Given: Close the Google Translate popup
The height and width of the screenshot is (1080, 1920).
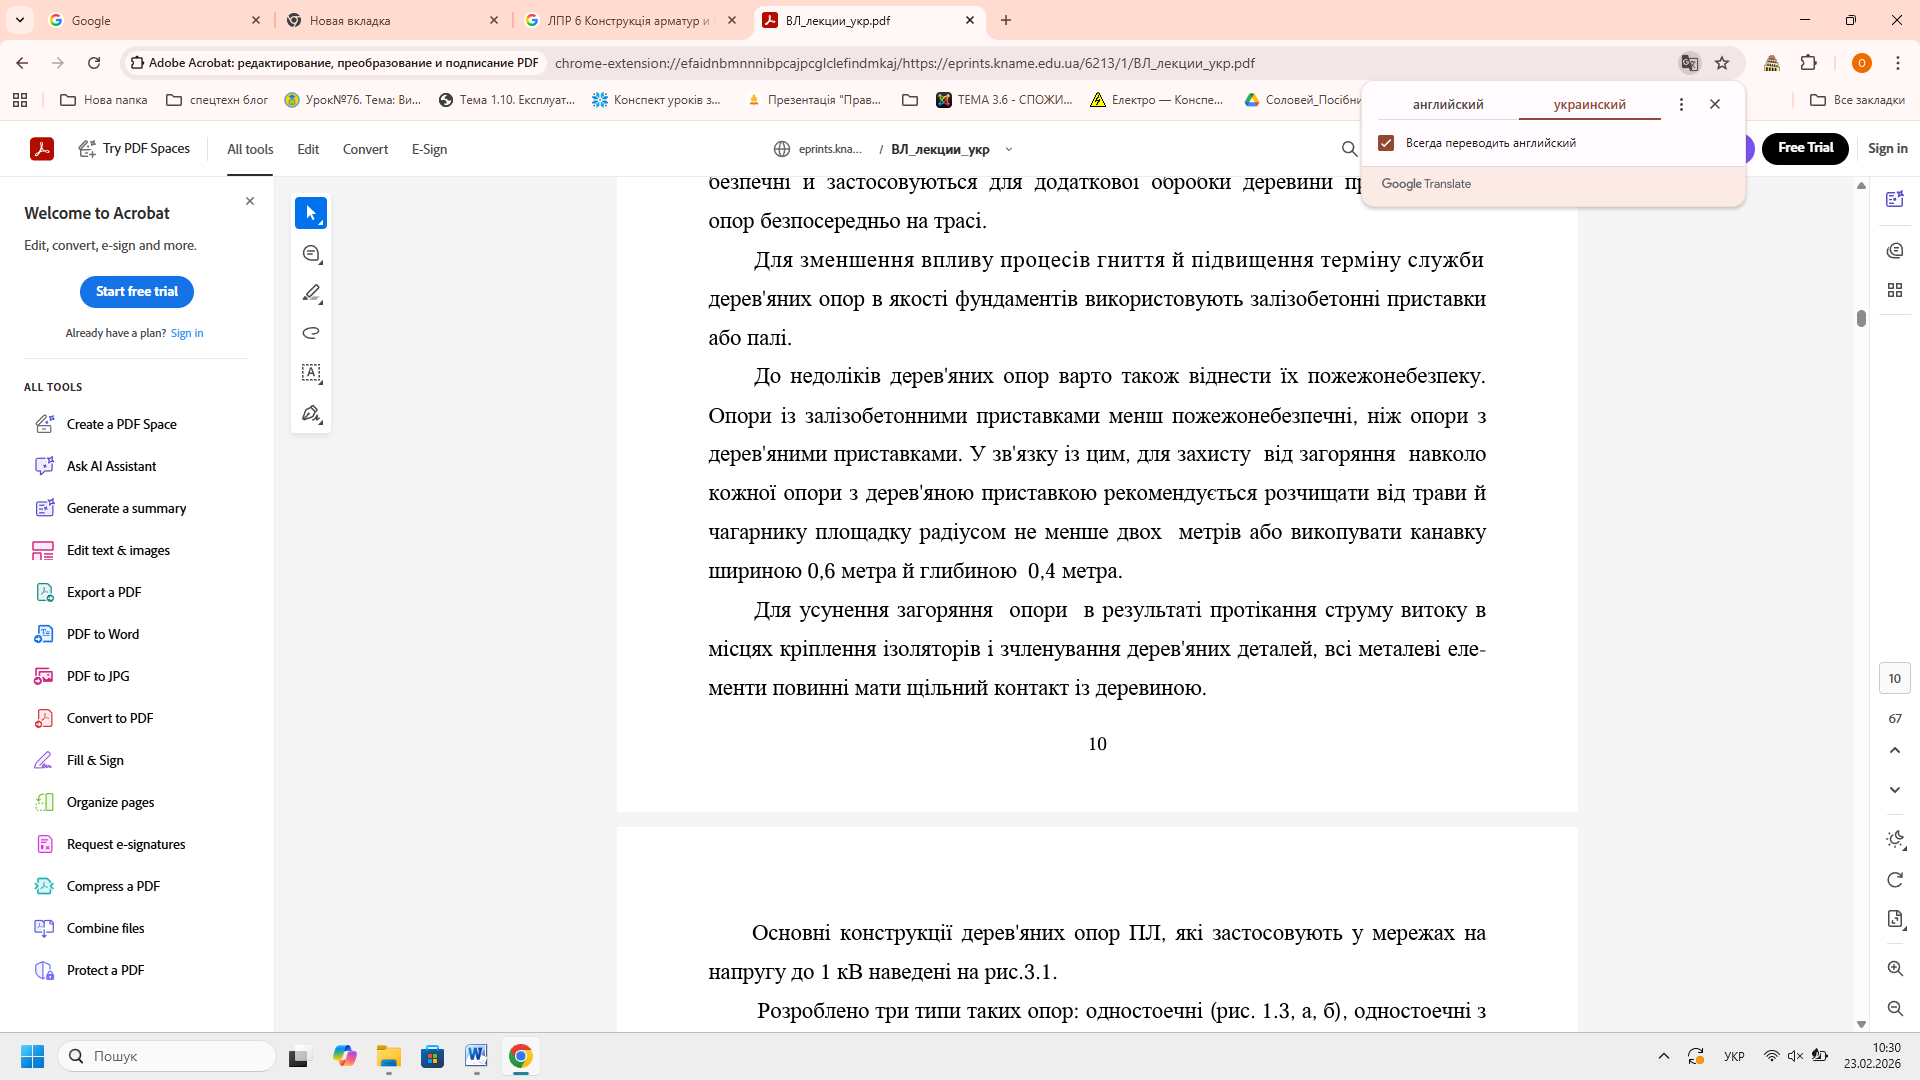Looking at the screenshot, I should point(1715,104).
